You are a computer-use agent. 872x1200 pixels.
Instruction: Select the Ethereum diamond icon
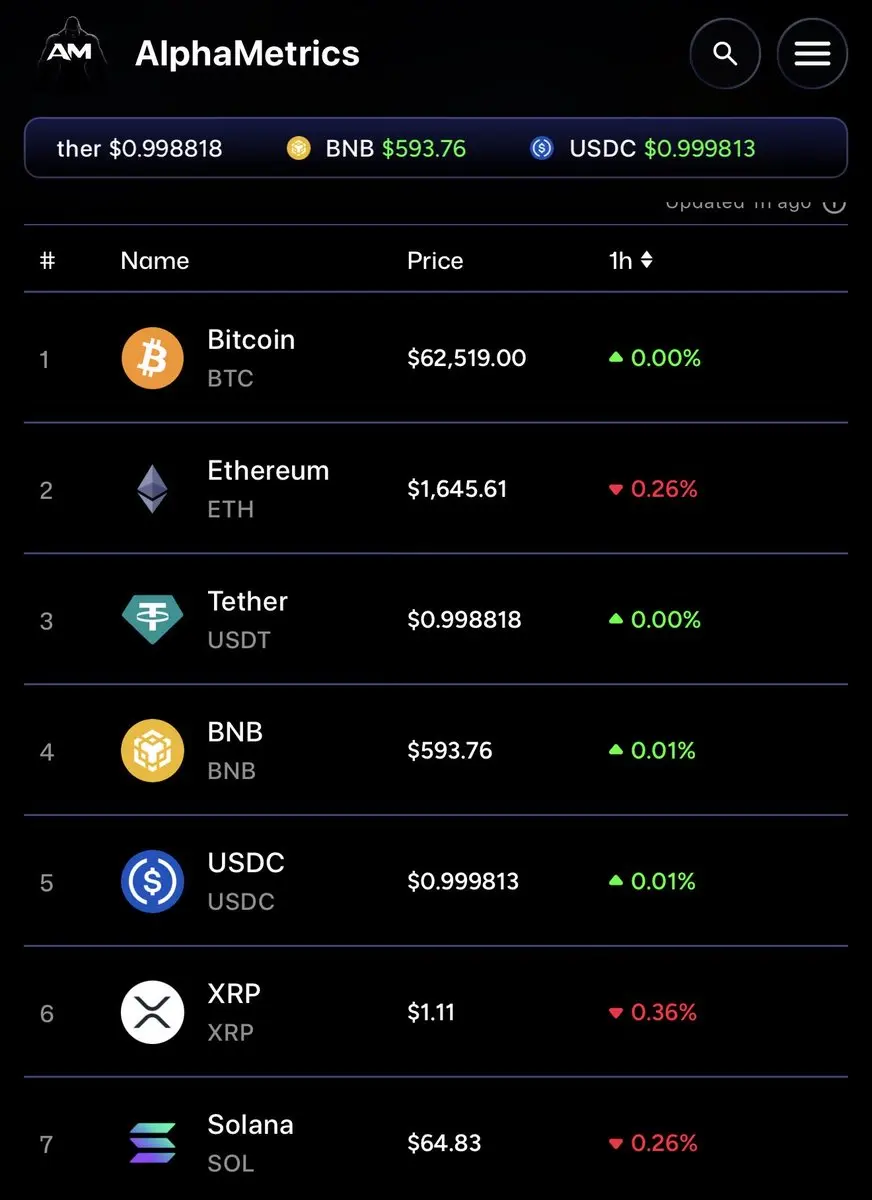click(152, 489)
